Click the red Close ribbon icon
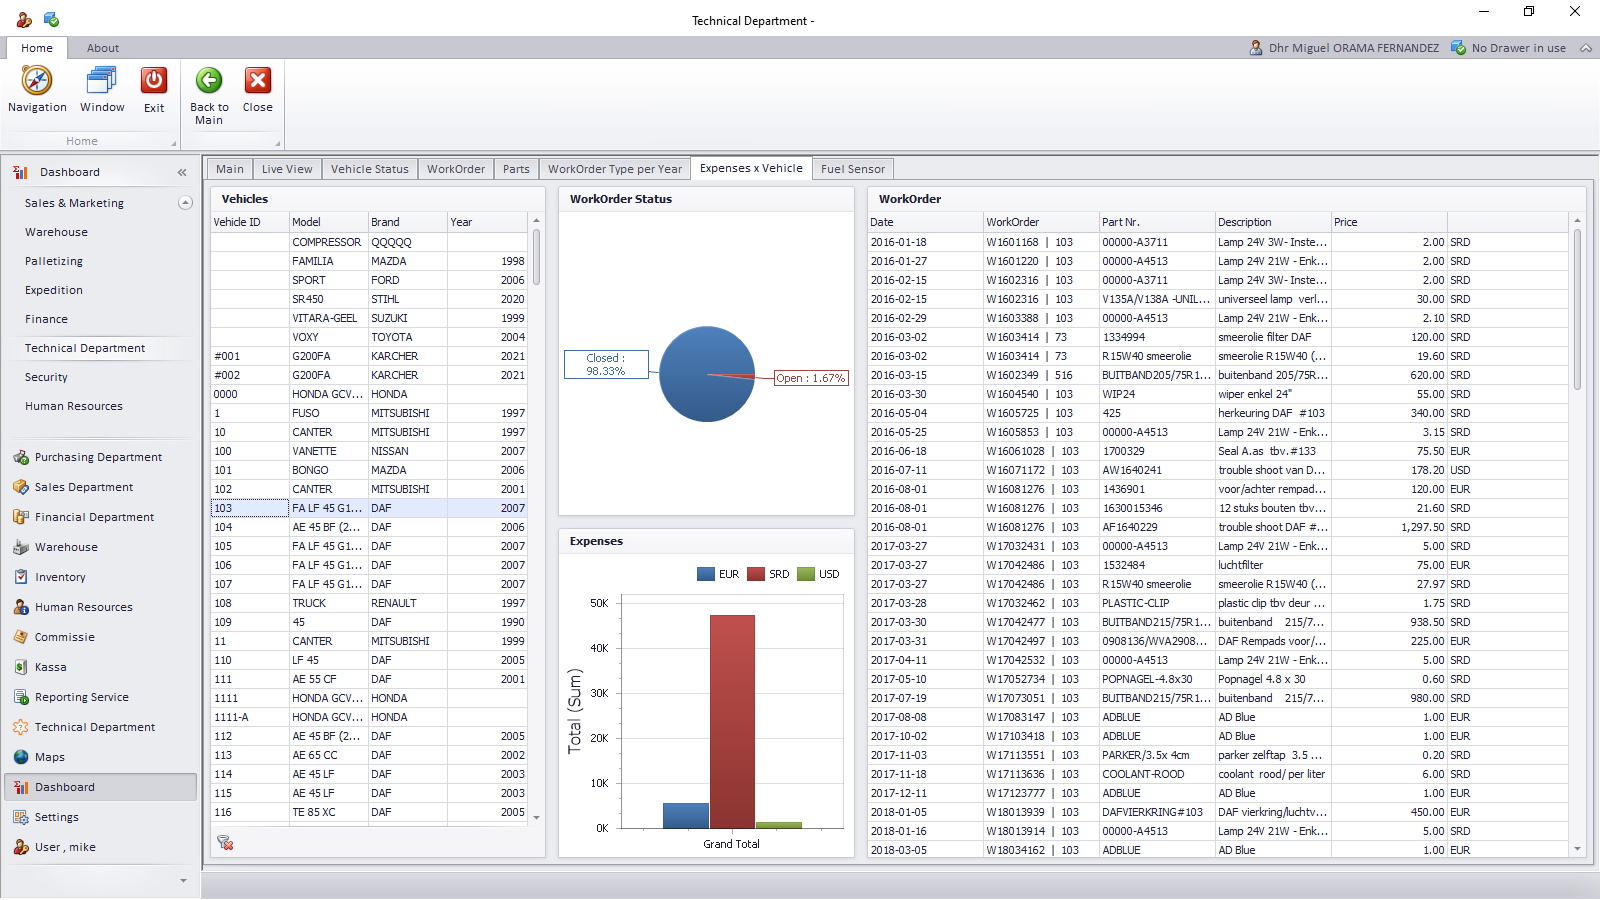Viewport: 1602px width, 900px height. 257,81
